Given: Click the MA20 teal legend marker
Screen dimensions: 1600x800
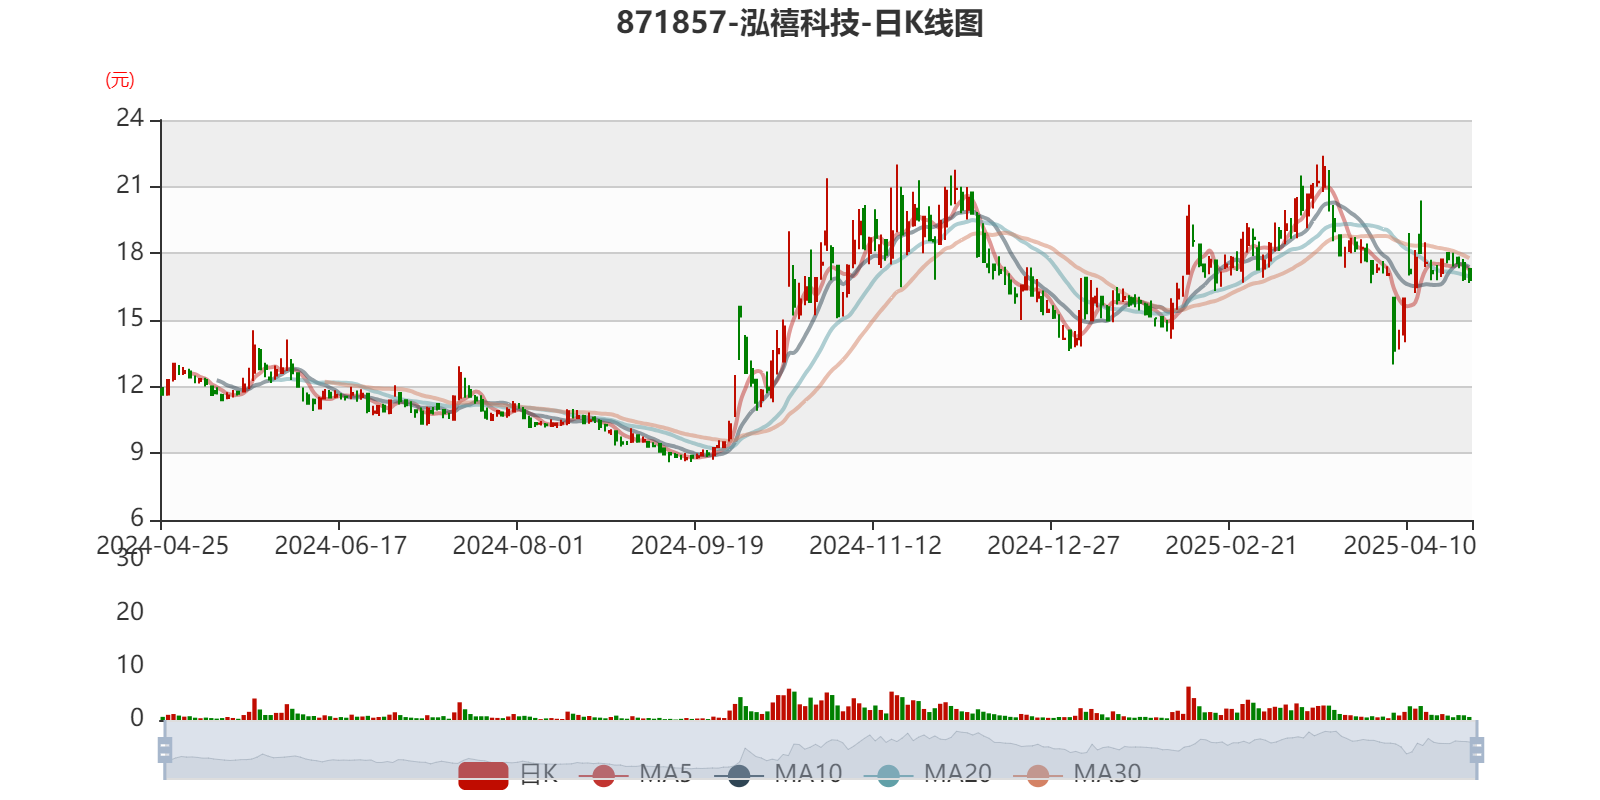Looking at the screenshot, I should point(888,774).
